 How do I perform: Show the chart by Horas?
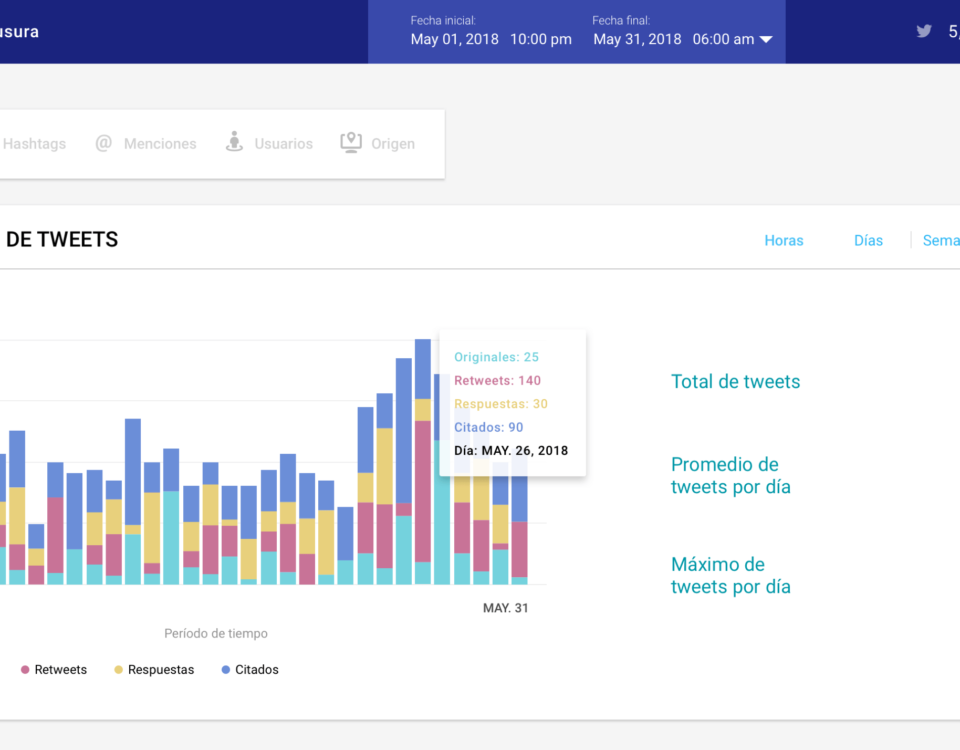[784, 240]
